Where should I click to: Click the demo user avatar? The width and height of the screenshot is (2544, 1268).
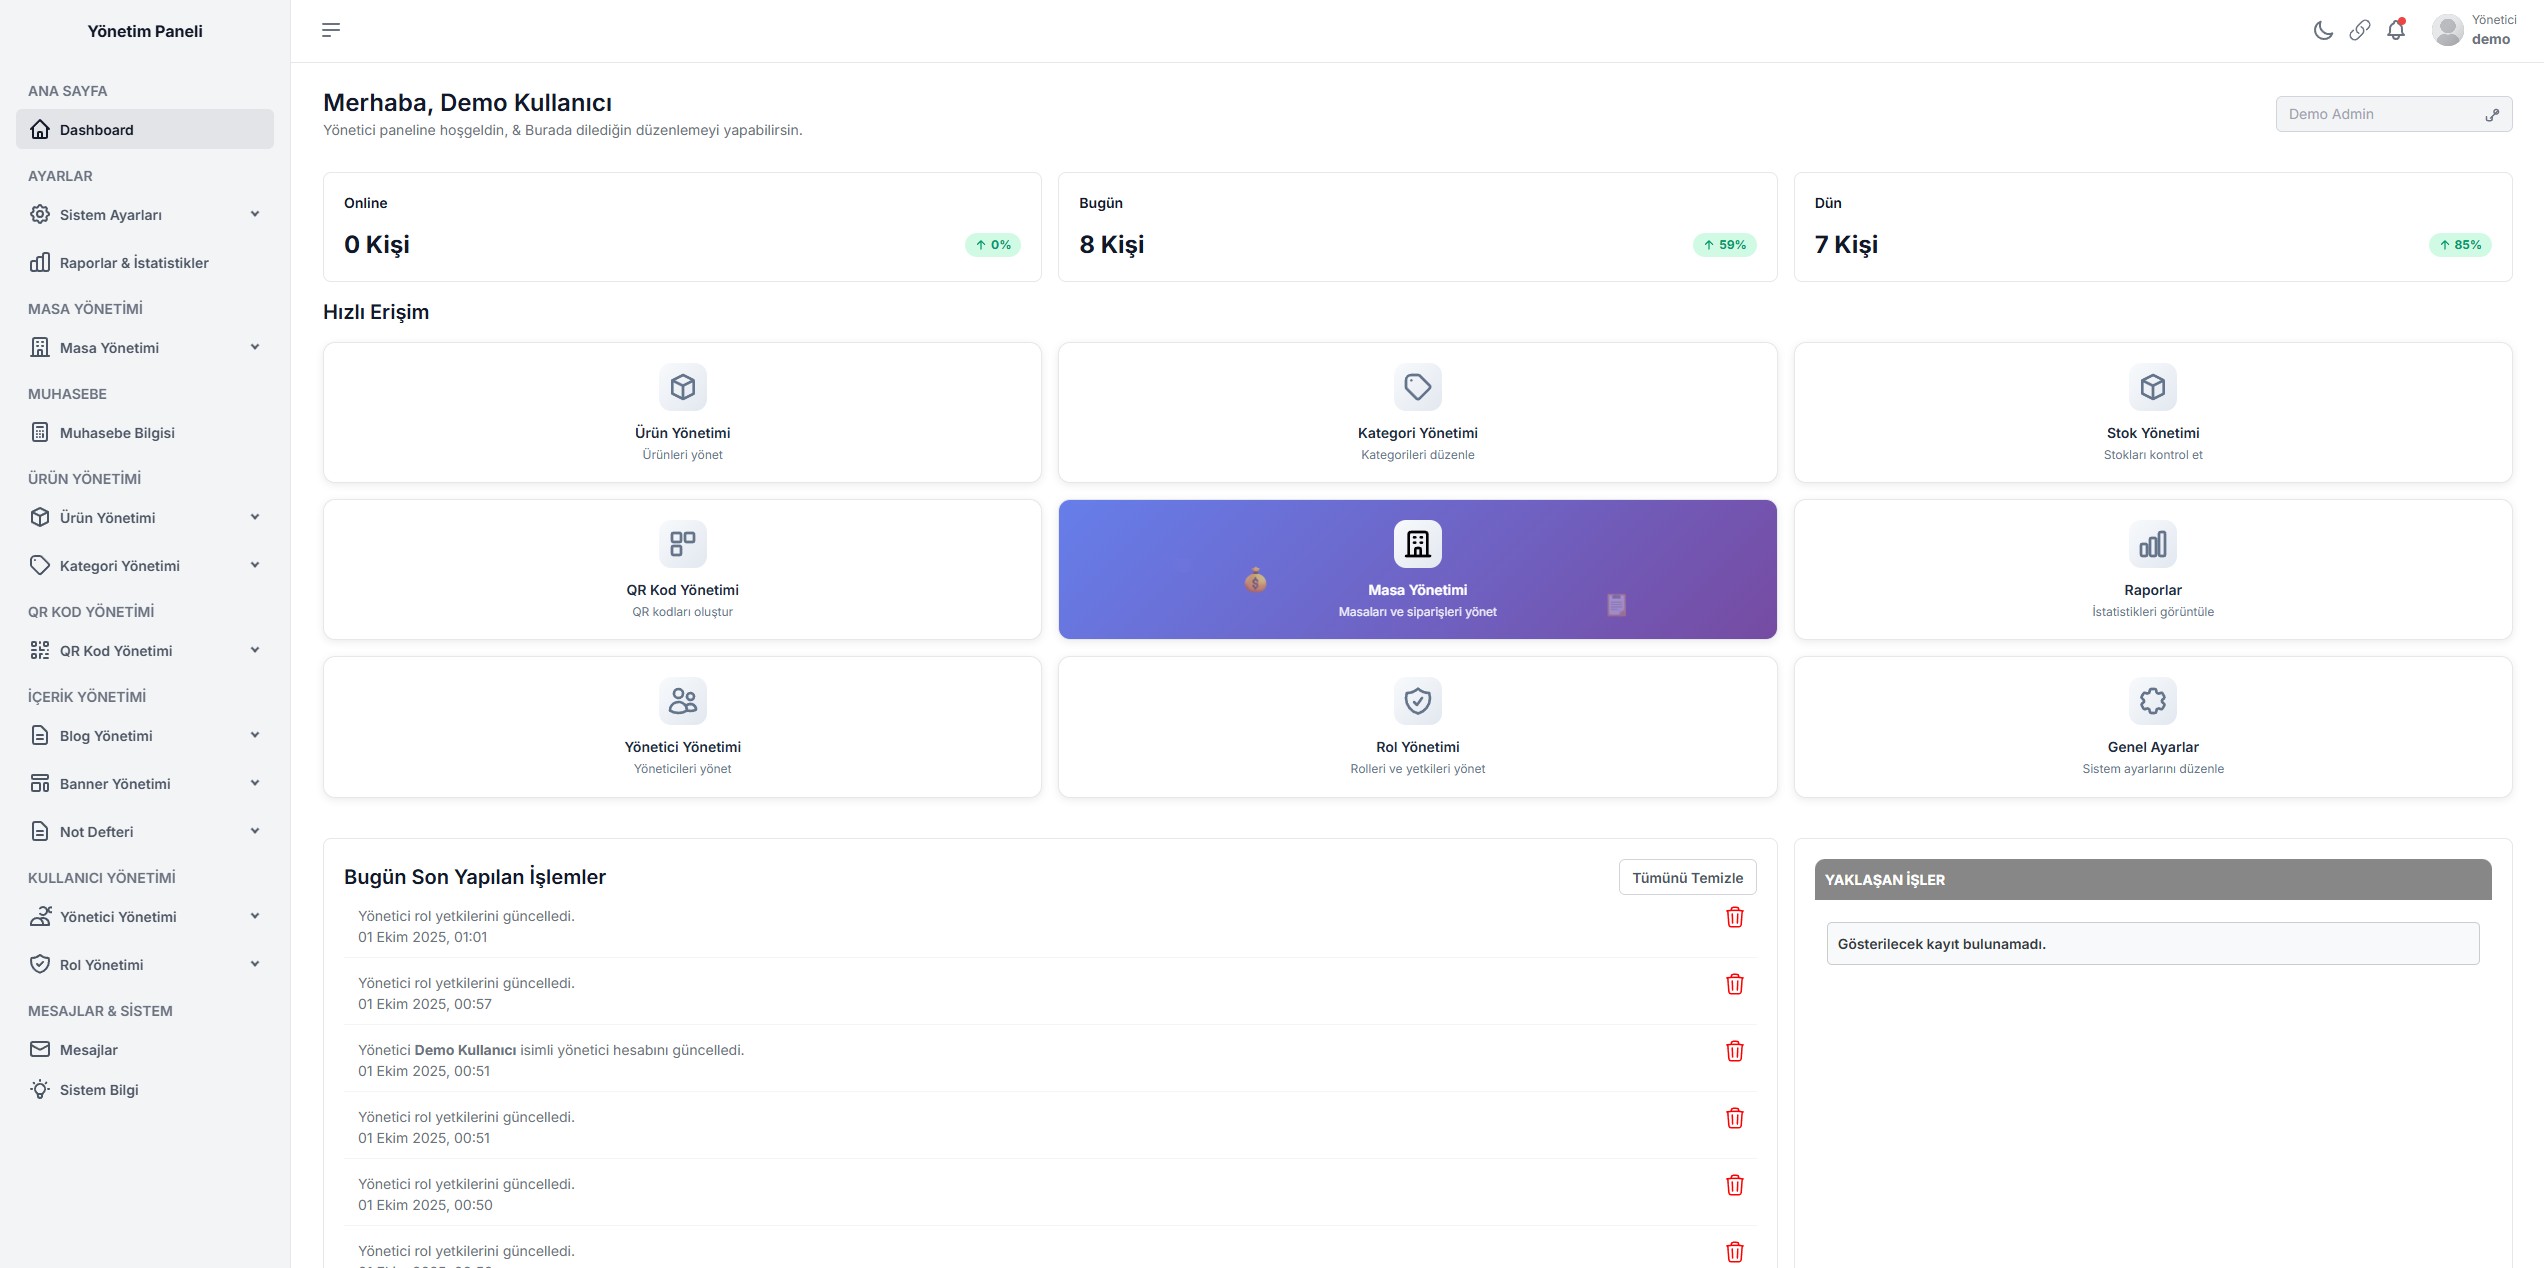point(2447,30)
